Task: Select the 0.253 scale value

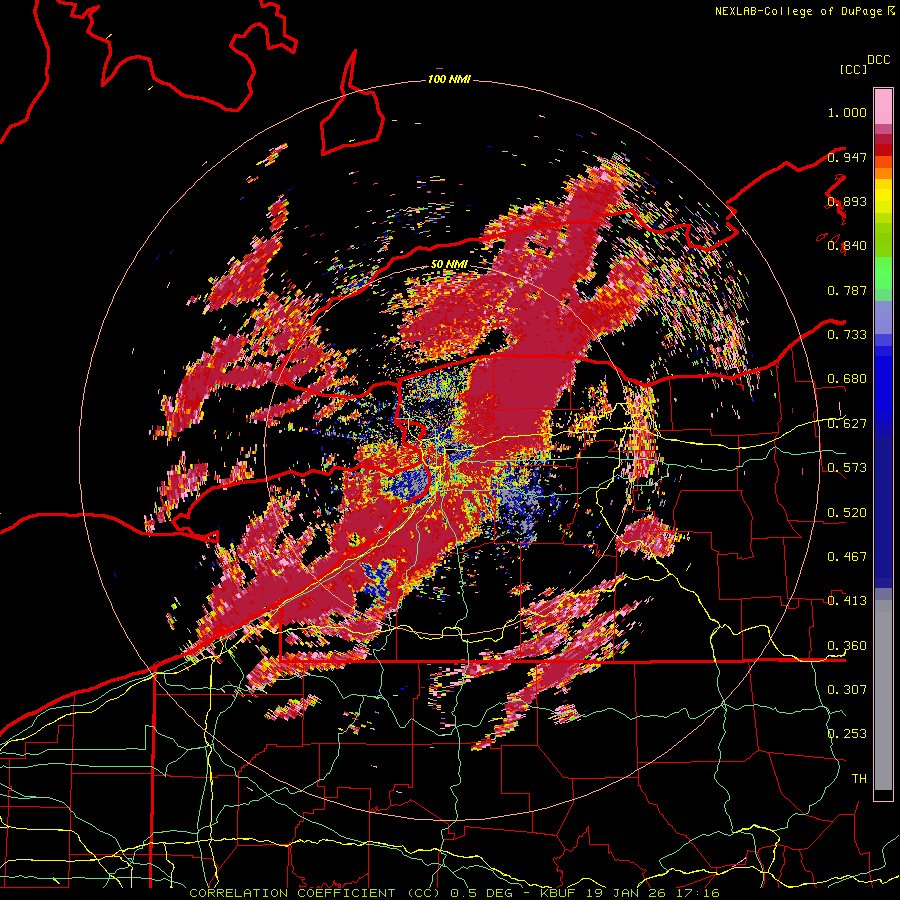Action: [847, 734]
